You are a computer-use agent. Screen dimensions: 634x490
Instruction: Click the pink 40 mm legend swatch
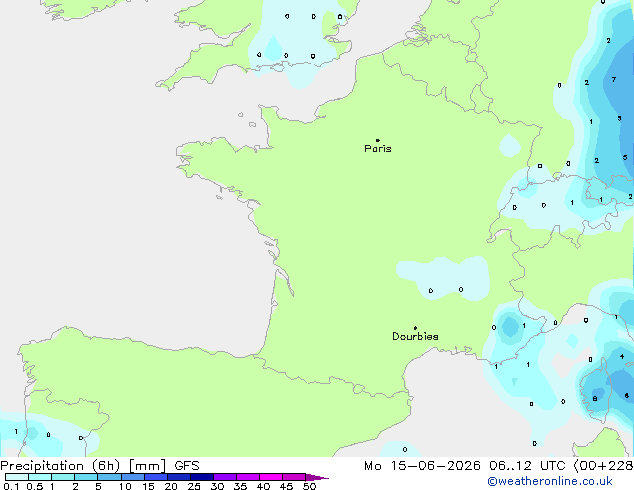[271, 477]
